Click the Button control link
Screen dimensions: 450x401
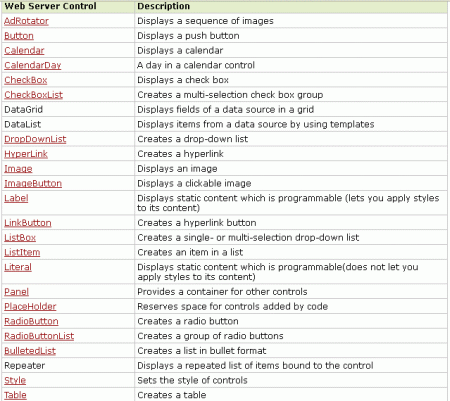(19, 36)
